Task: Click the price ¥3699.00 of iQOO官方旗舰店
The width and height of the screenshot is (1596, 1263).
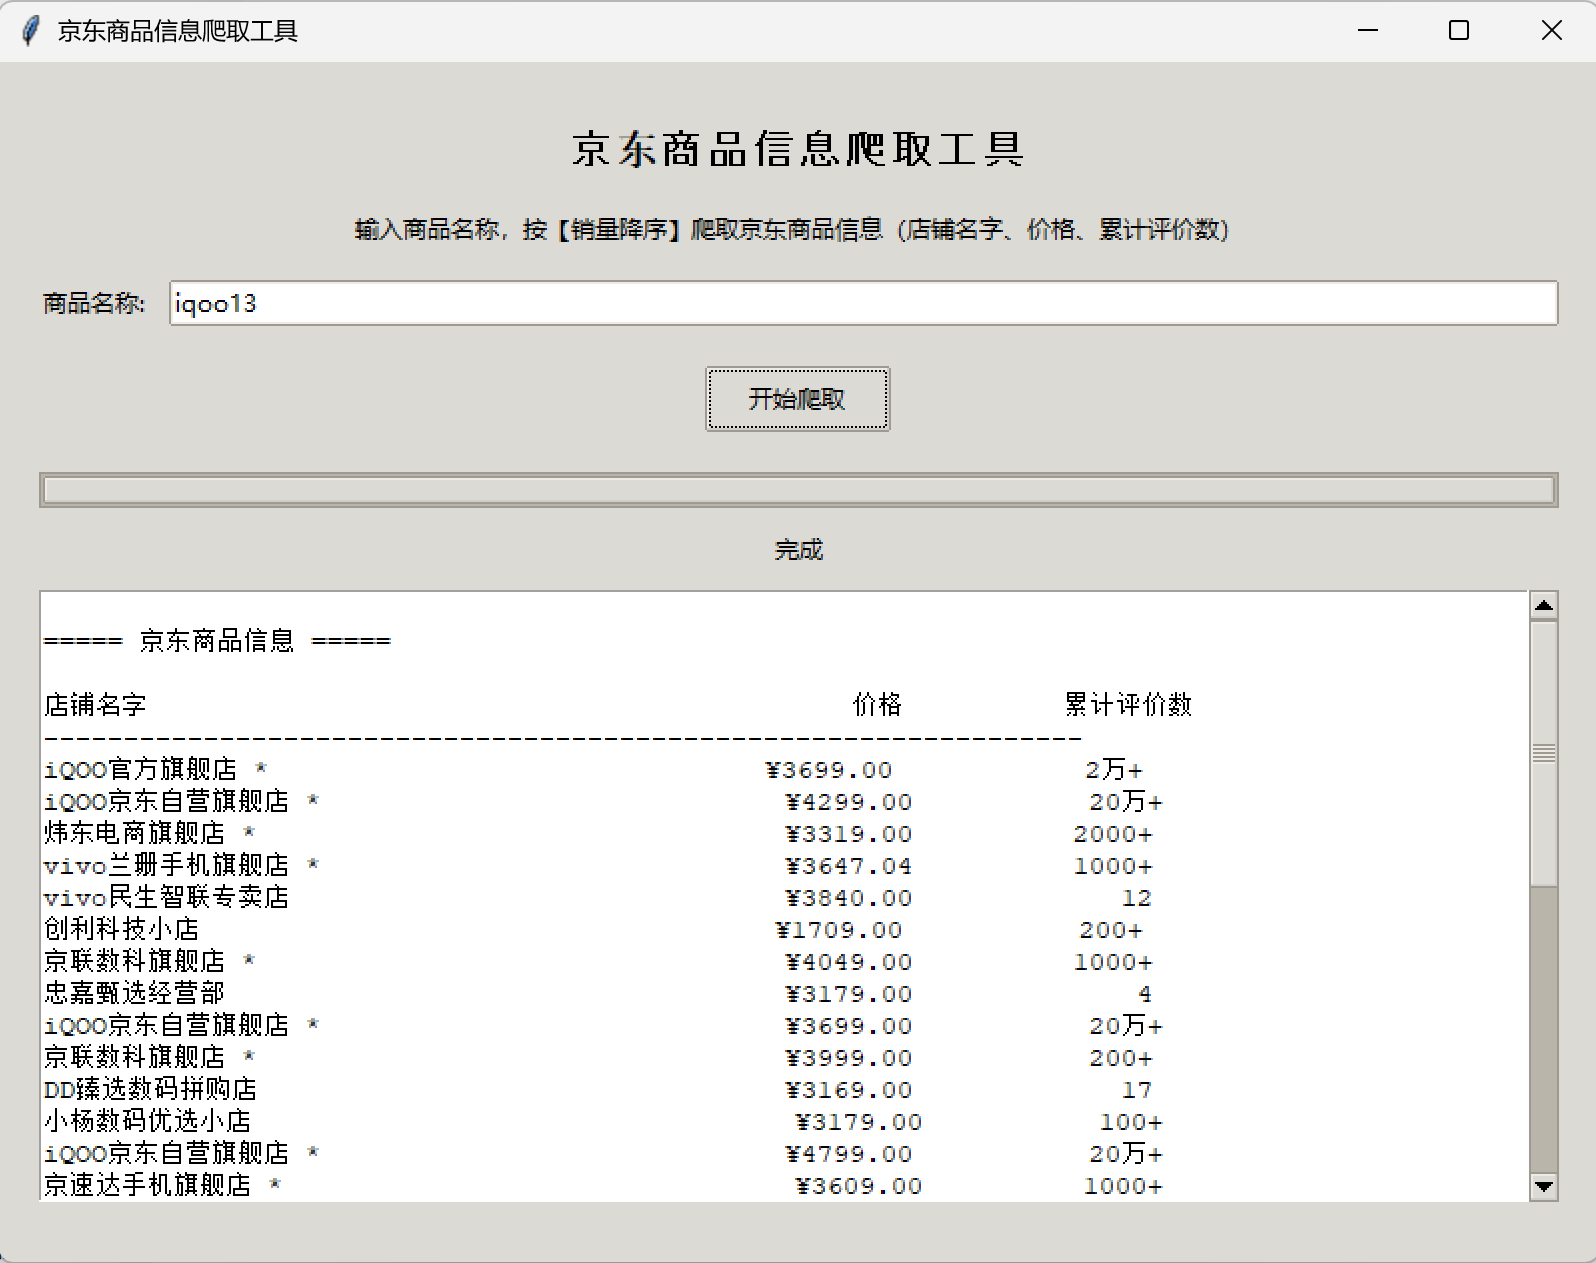Action: (x=829, y=770)
